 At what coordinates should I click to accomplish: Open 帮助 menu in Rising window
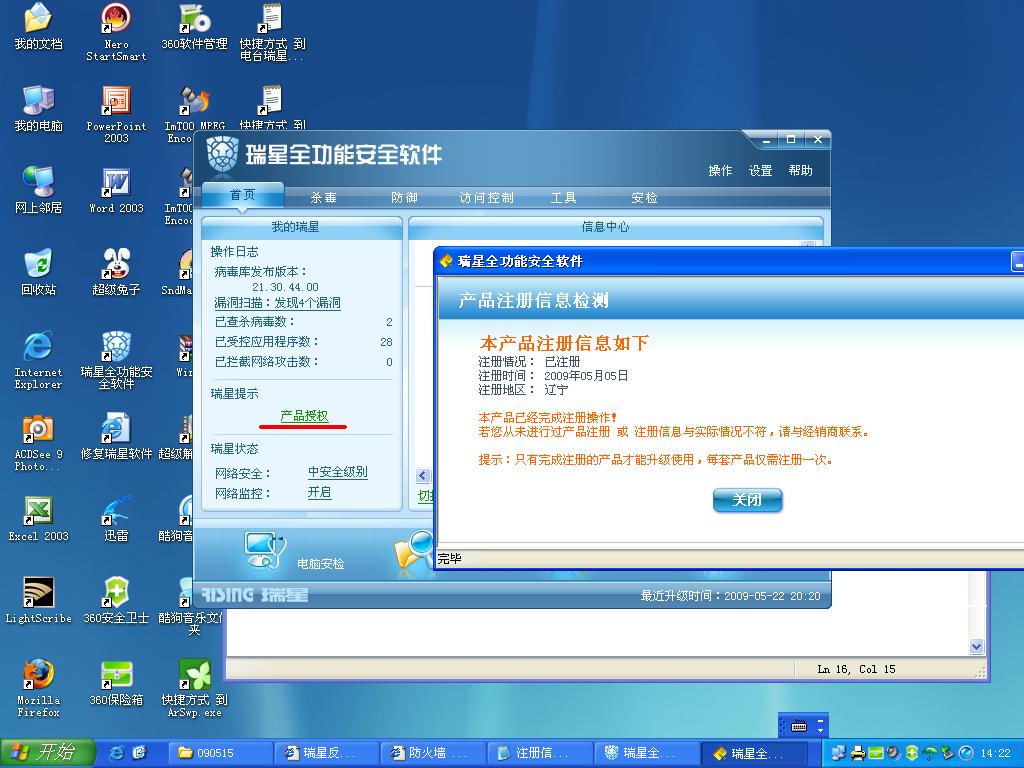(x=800, y=170)
